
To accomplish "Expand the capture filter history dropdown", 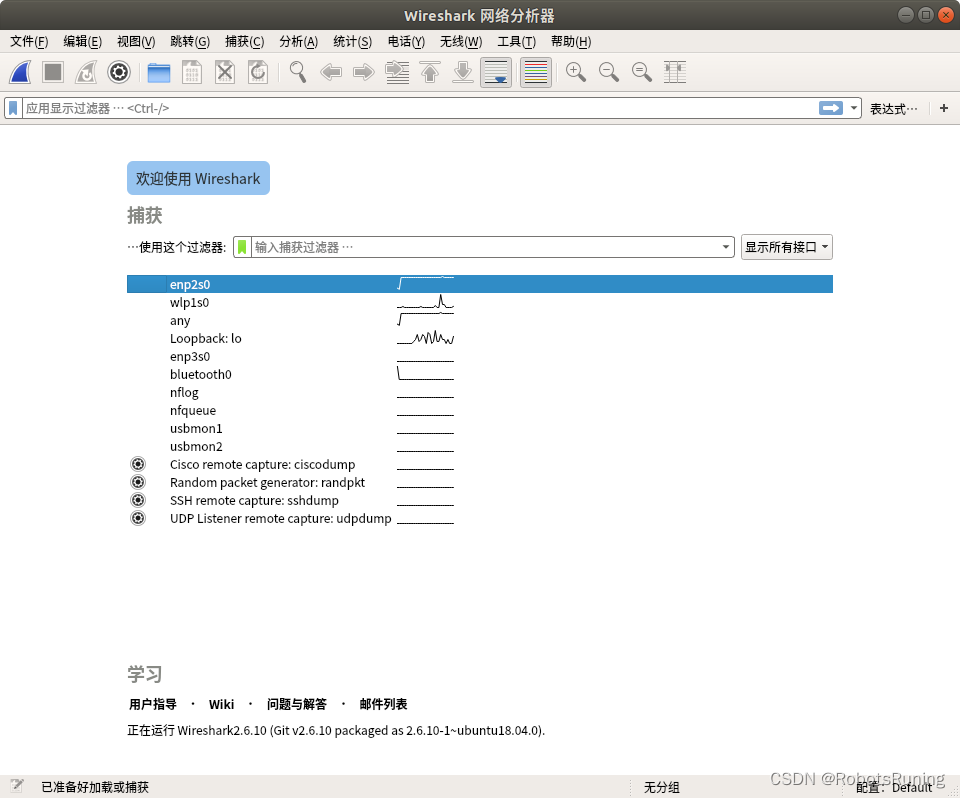I will 726,247.
